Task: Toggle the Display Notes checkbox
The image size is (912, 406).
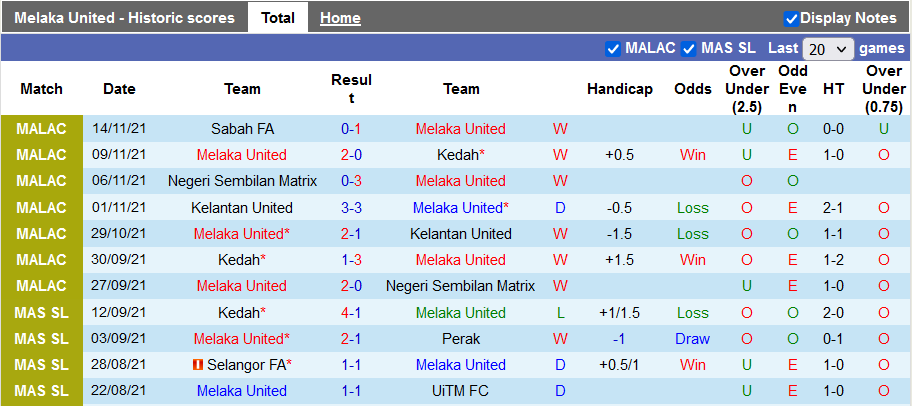Action: (791, 18)
